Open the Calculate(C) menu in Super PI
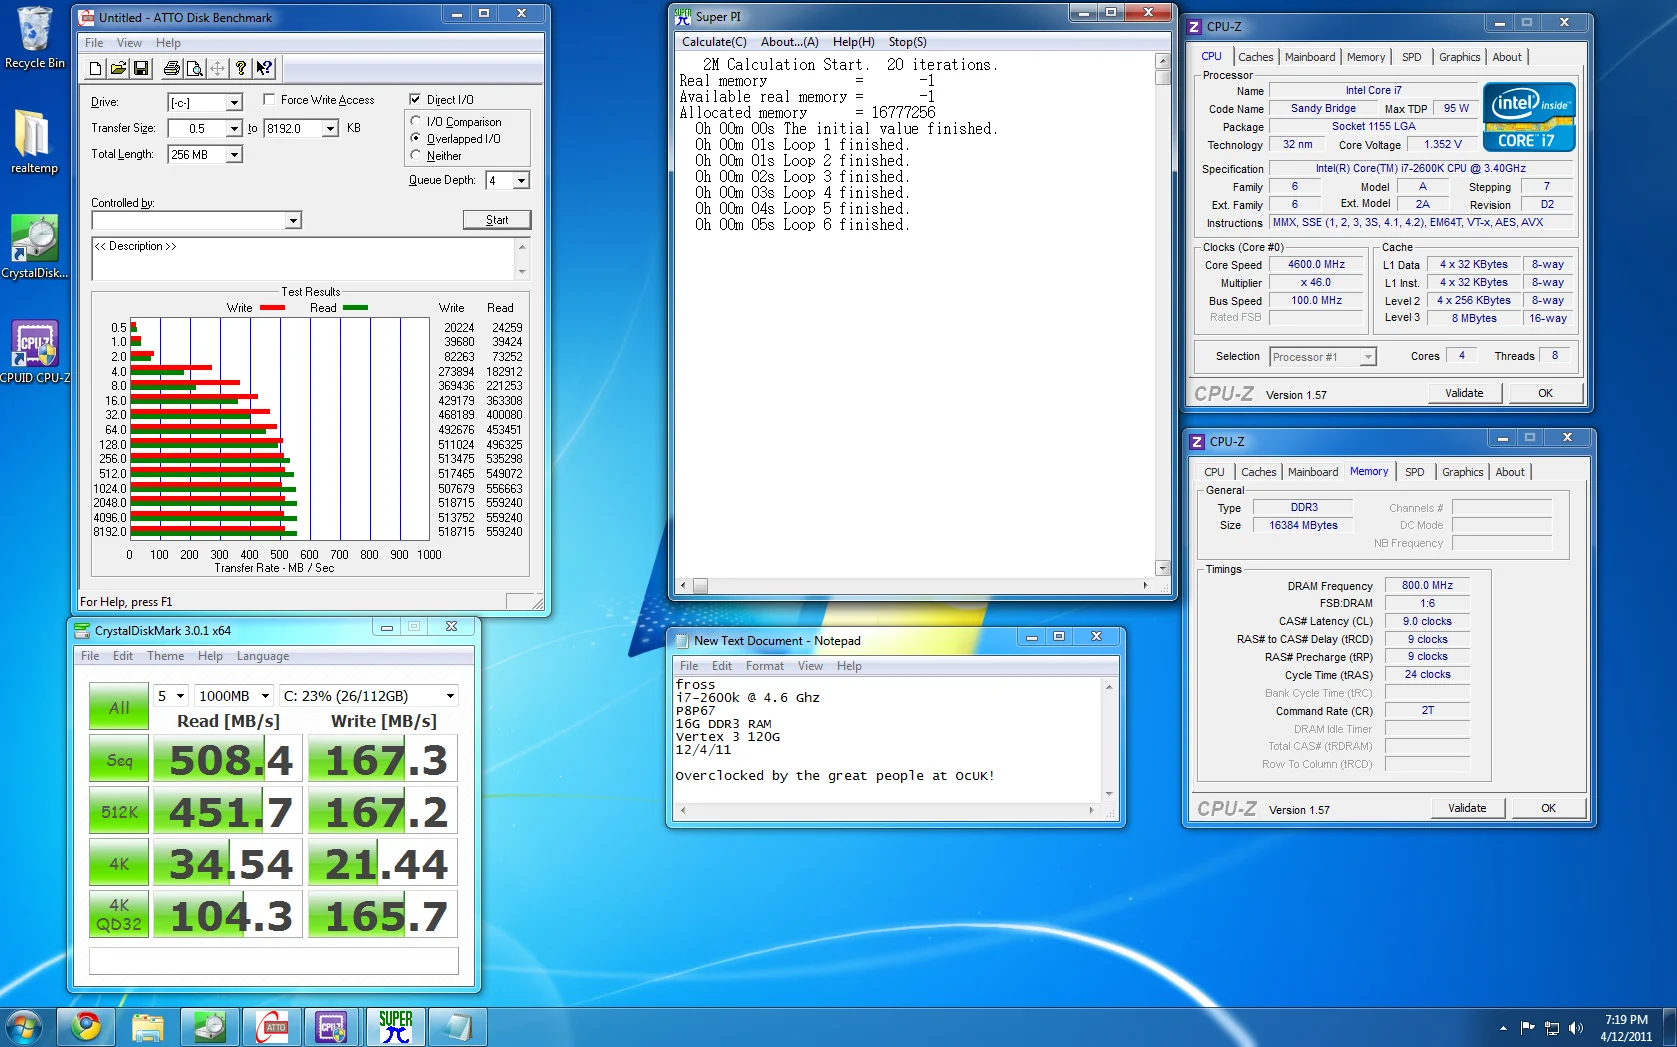This screenshot has height=1047, width=1677. coord(714,42)
